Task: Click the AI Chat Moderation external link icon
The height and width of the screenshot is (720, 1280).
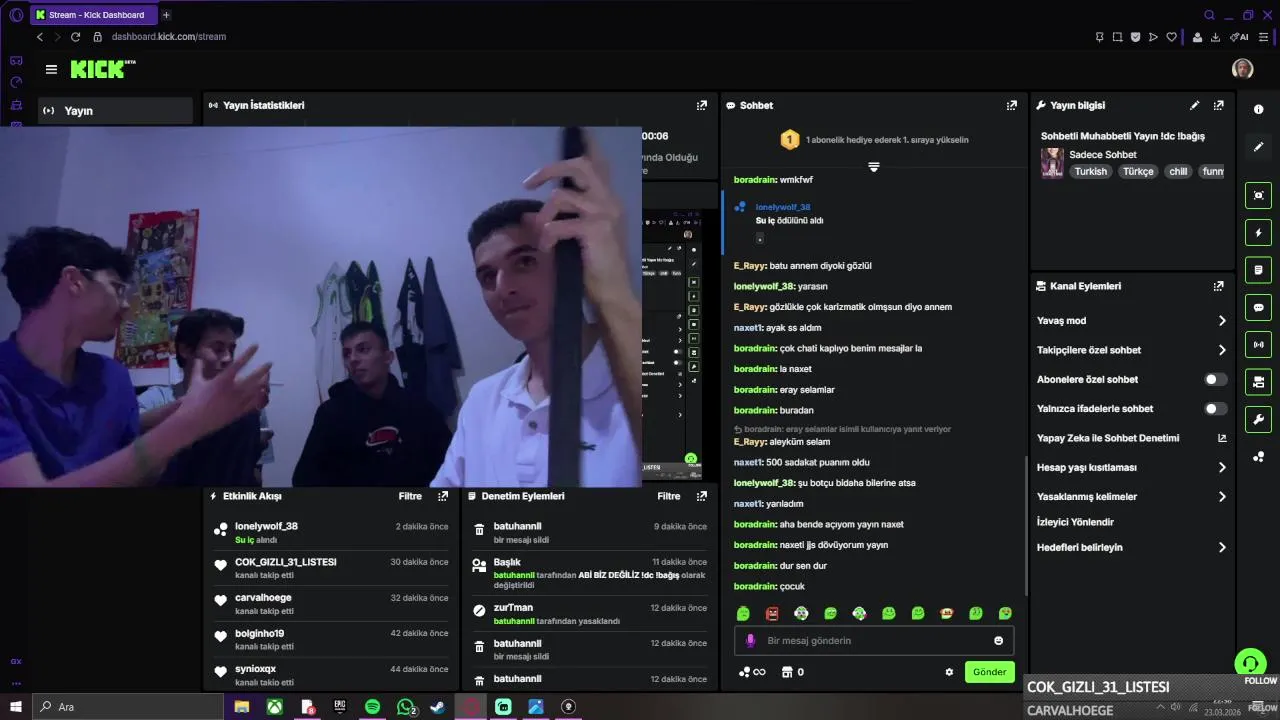Action: (1221, 438)
